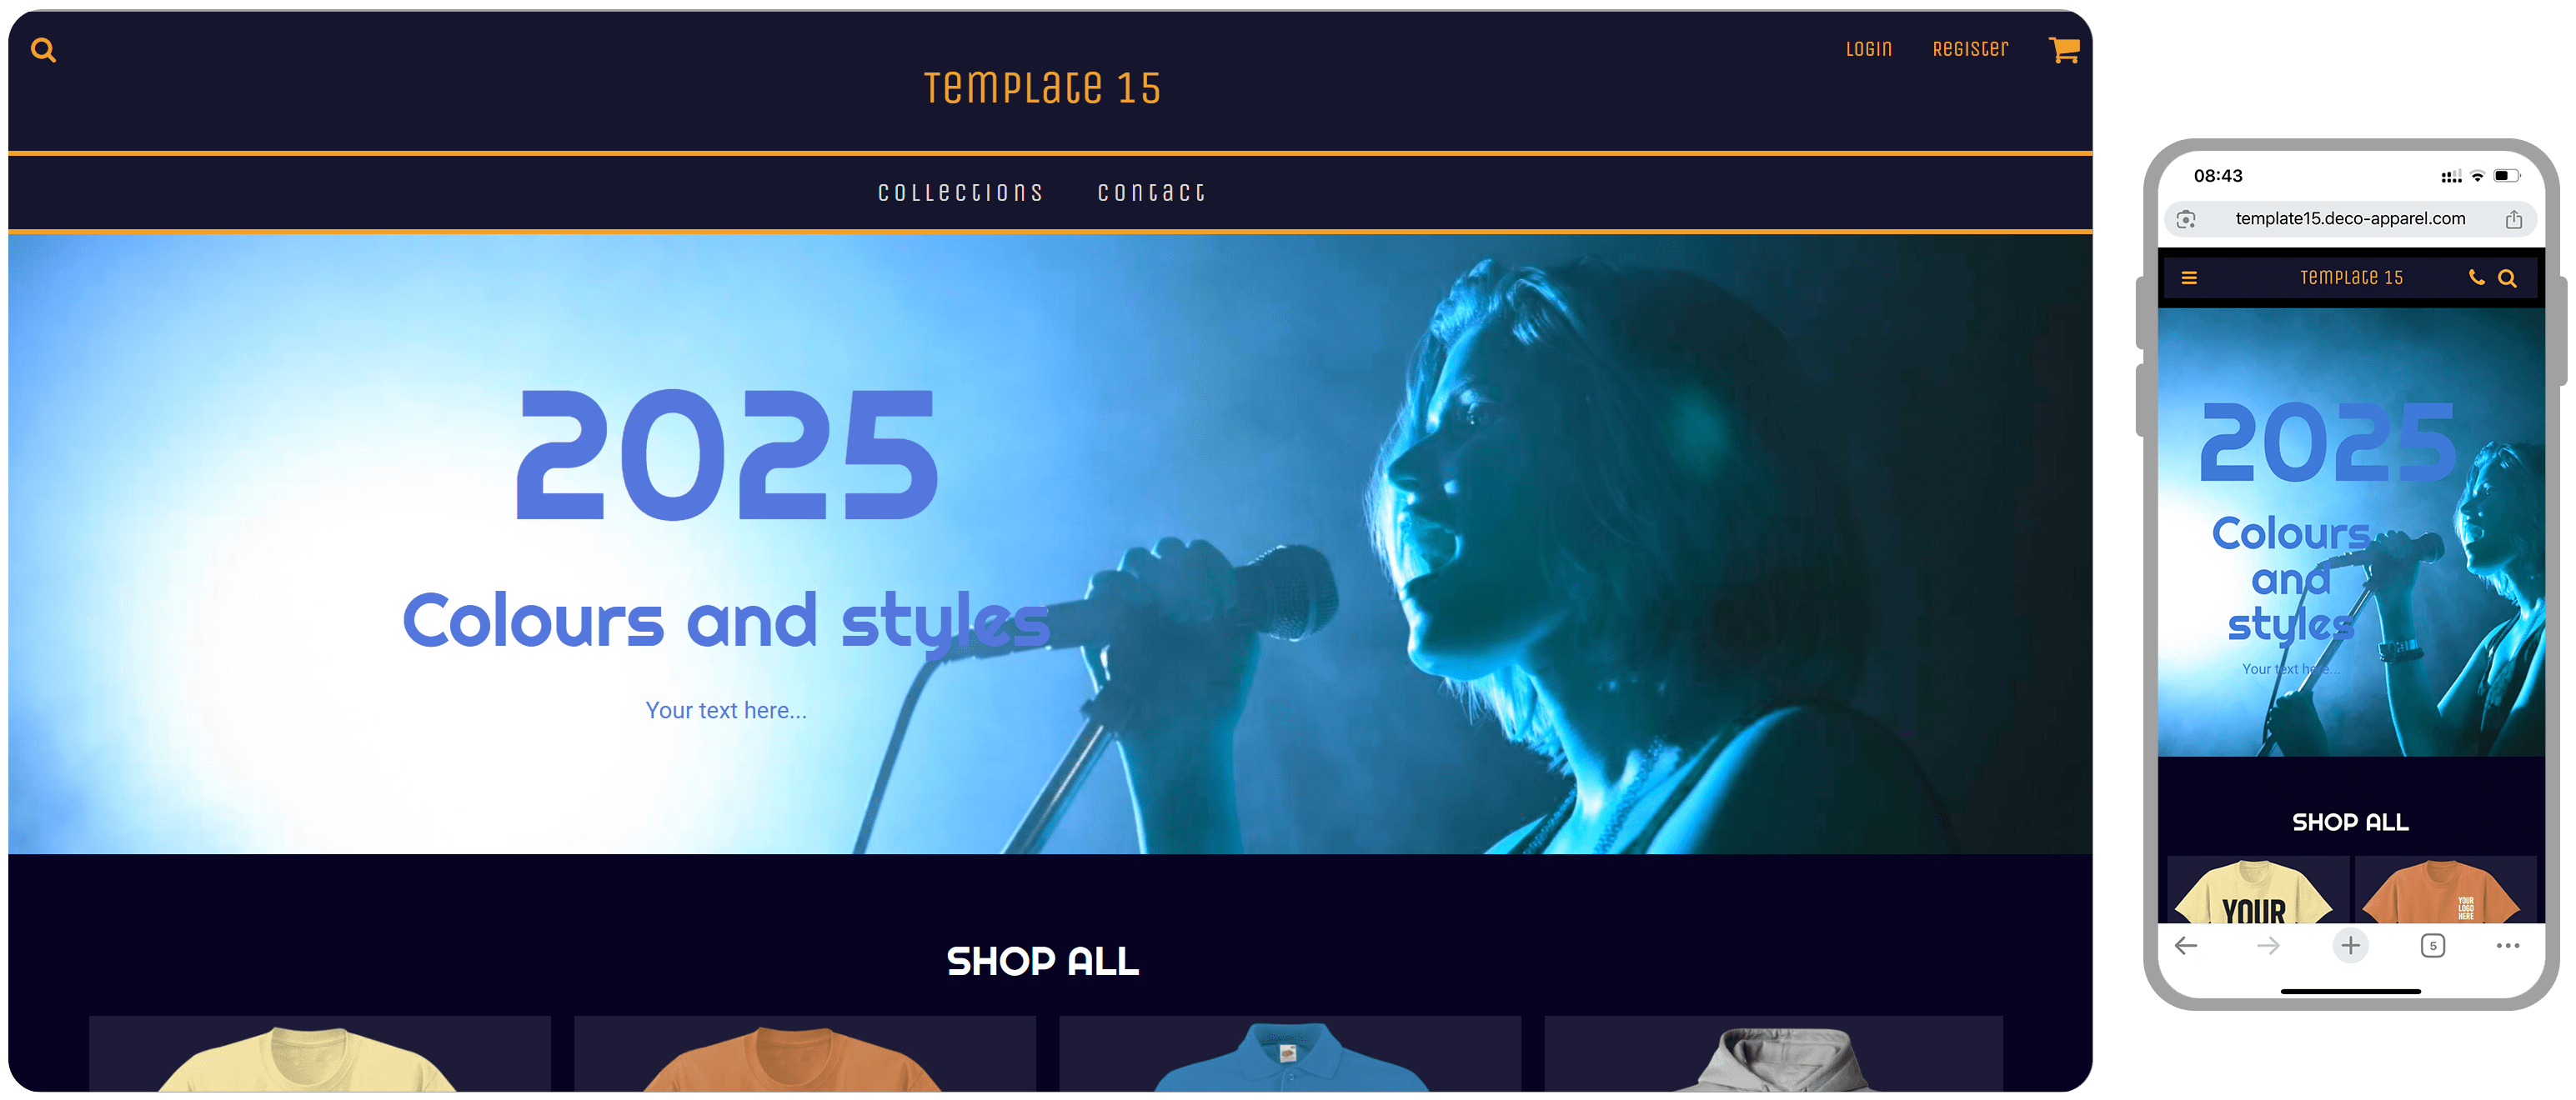The width and height of the screenshot is (2576, 1100).
Task: Select the yellow t-shirt product thumbnail
Action: [320, 1053]
